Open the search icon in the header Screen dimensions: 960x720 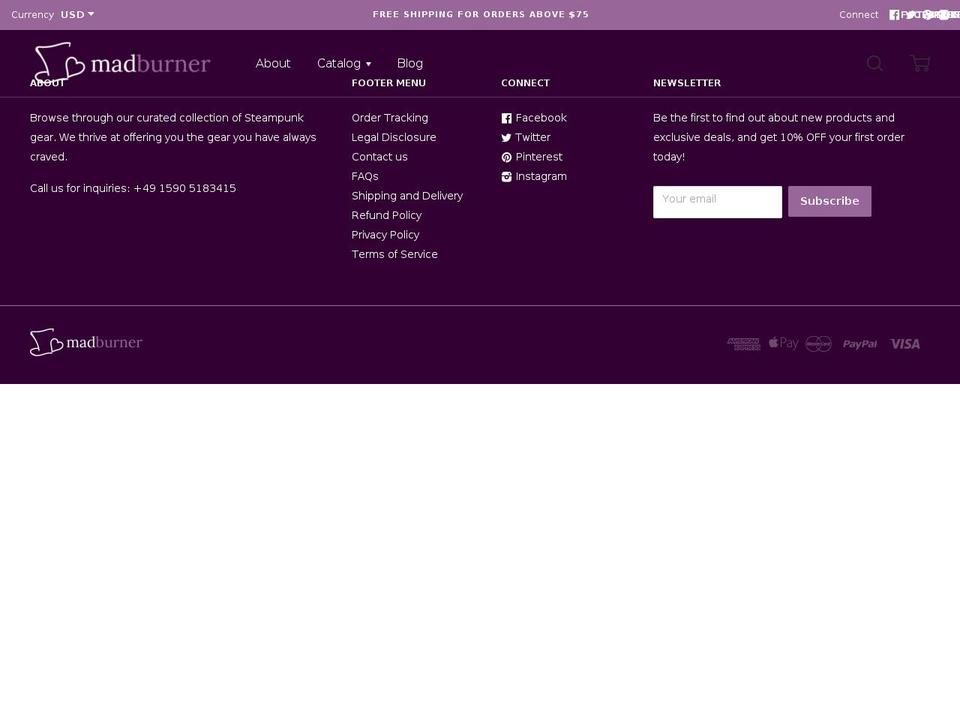(x=875, y=63)
